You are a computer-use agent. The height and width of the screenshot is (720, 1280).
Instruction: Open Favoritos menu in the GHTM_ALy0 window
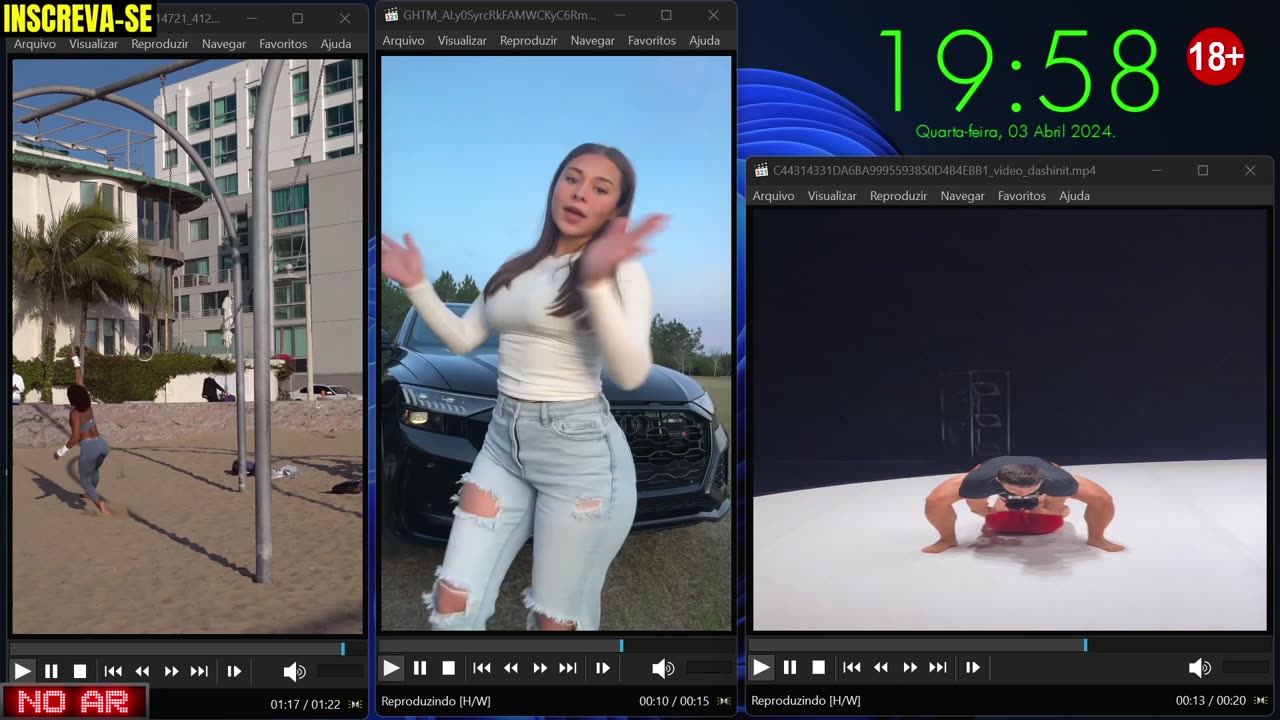(652, 41)
